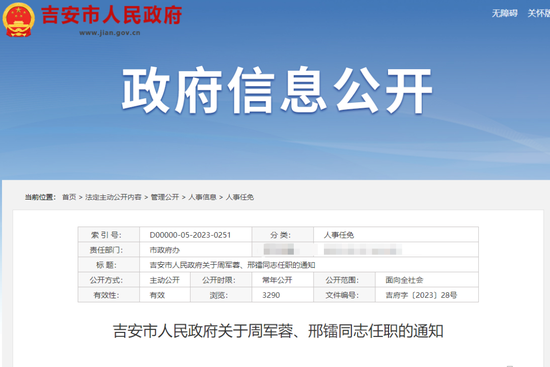The height and width of the screenshot is (367, 550).
Task: Click document number 吉府字〔2023〕28号
Action: (x=421, y=295)
